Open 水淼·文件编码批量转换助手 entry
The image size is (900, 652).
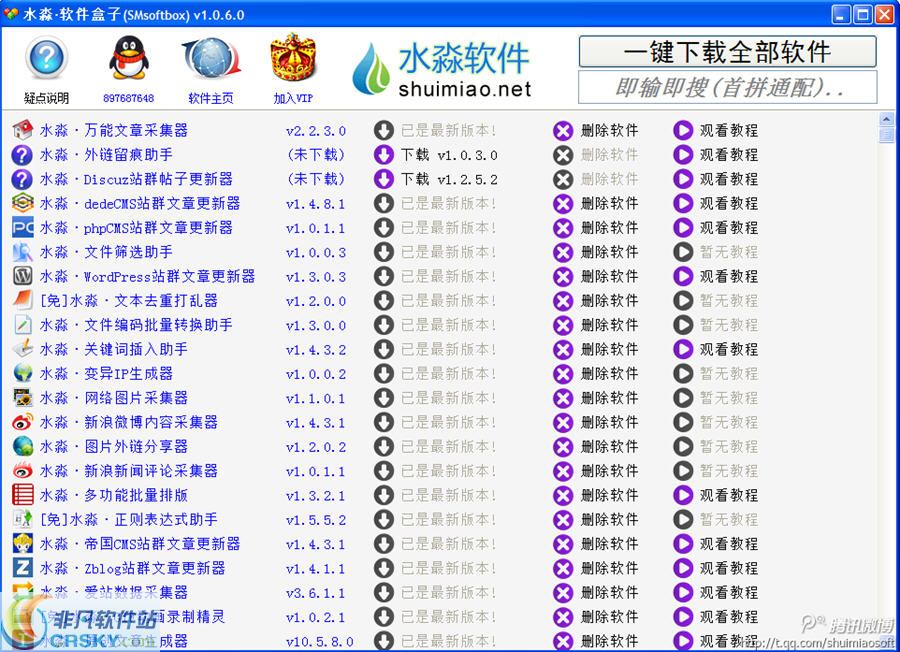point(136,325)
